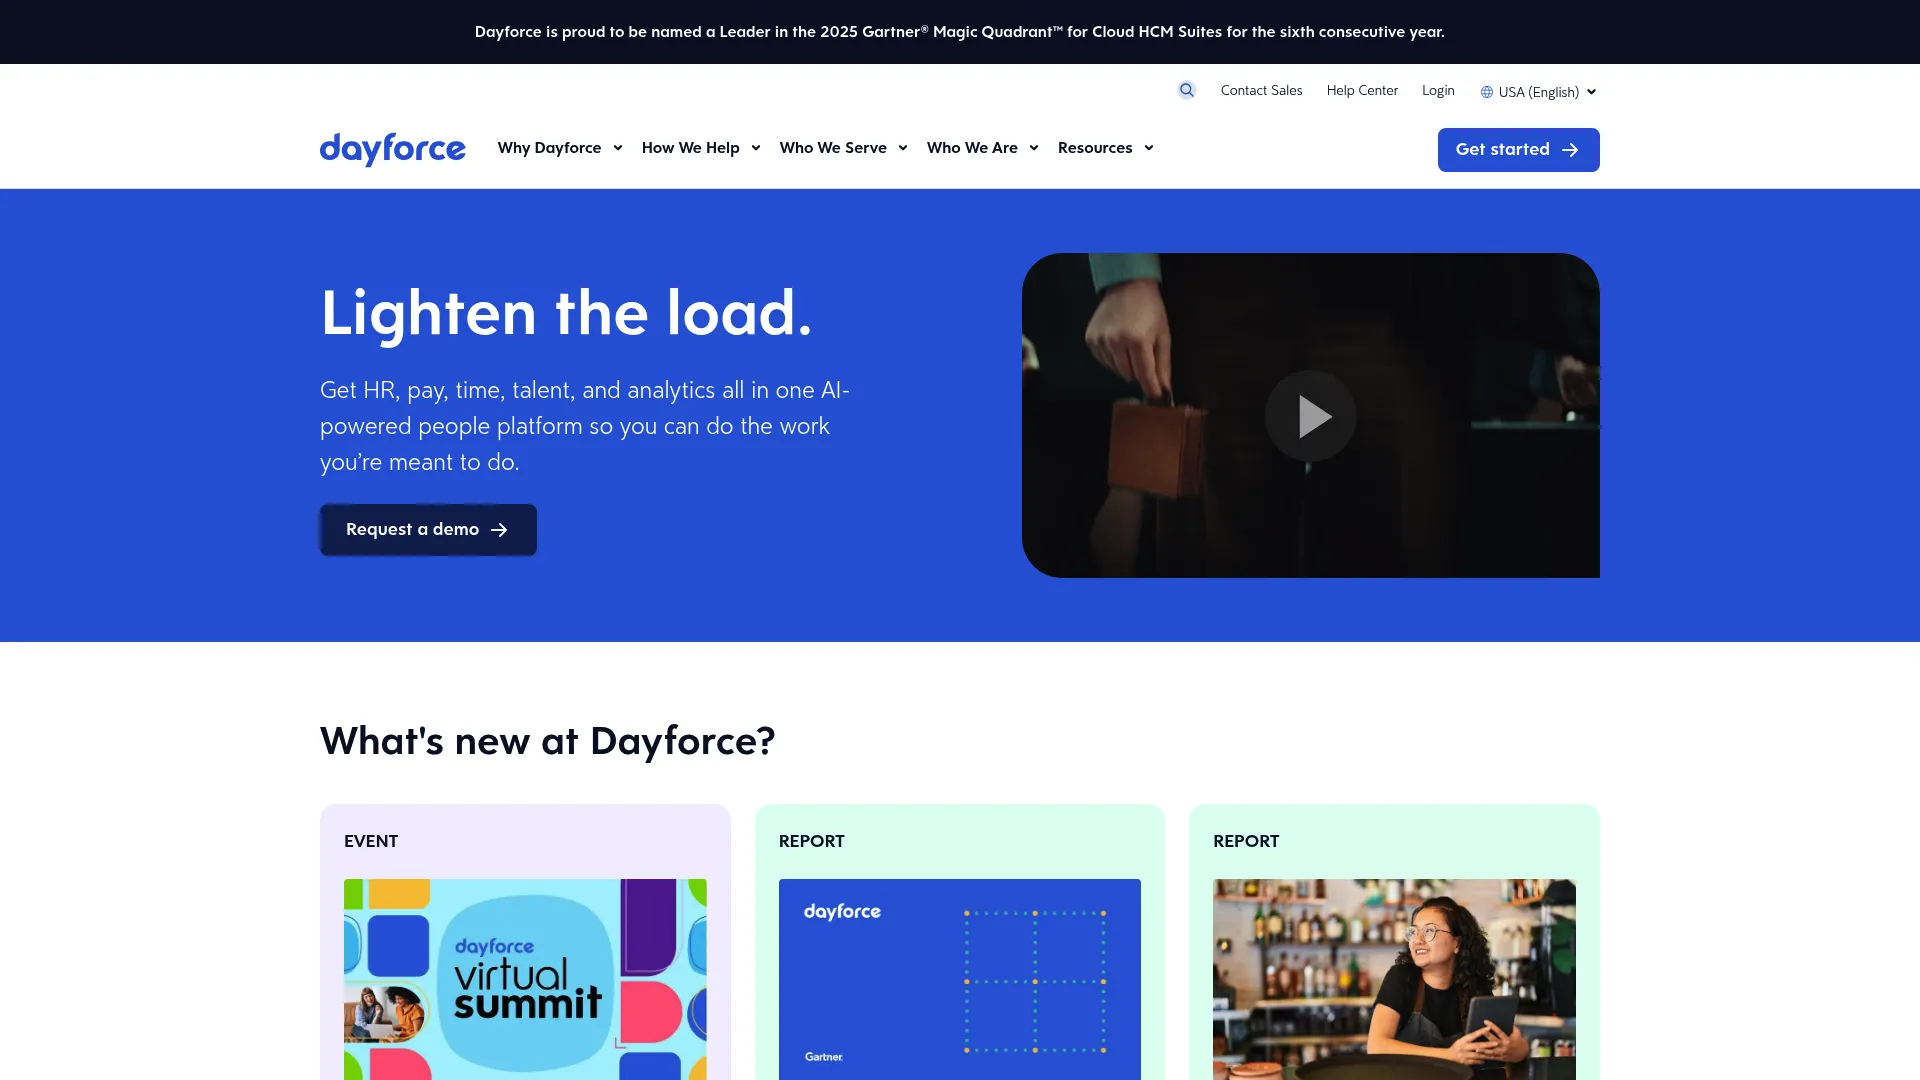Click the What's new at Dayforce heading
This screenshot has width=1920, height=1080.
[547, 741]
